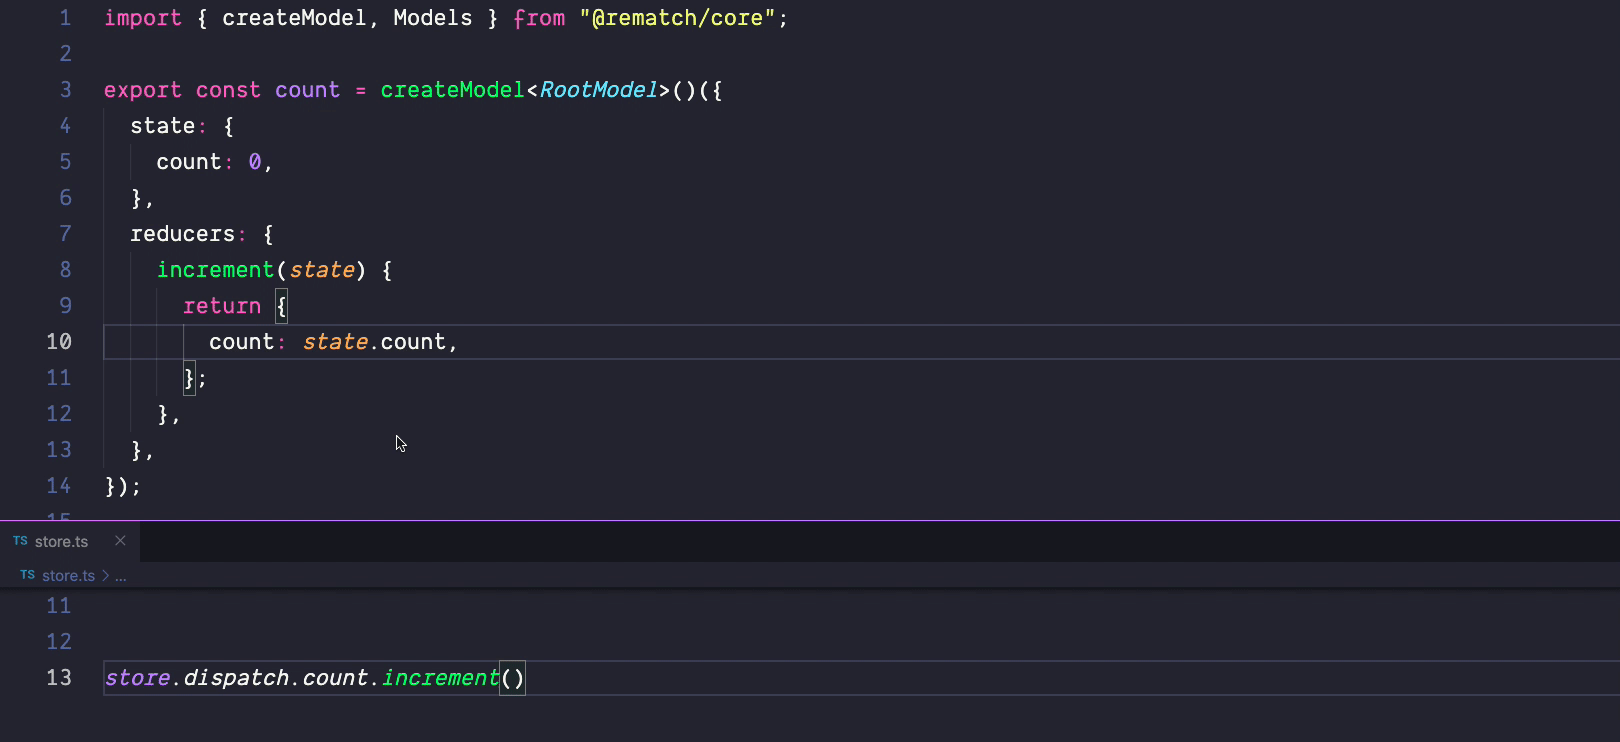Click line number 10 in the top editor
Screen dimensions: 1620x742
pyautogui.click(x=59, y=342)
